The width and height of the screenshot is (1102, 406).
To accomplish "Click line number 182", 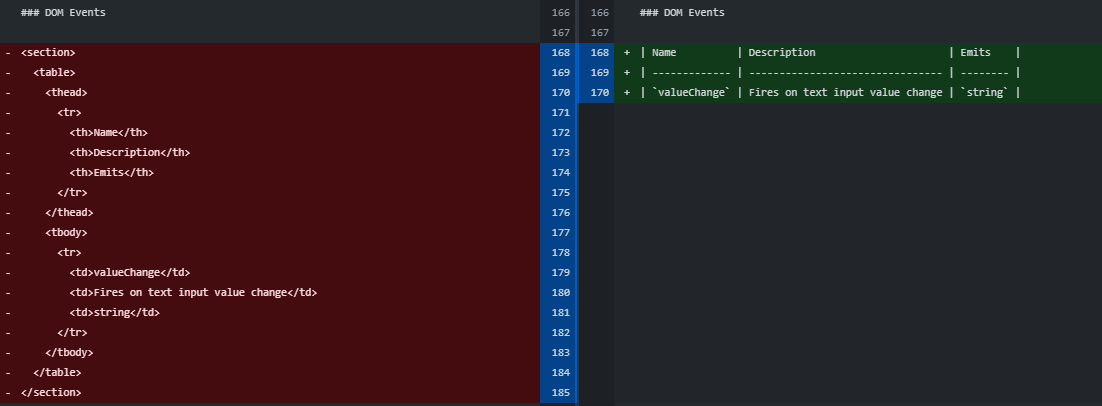I will [x=561, y=332].
